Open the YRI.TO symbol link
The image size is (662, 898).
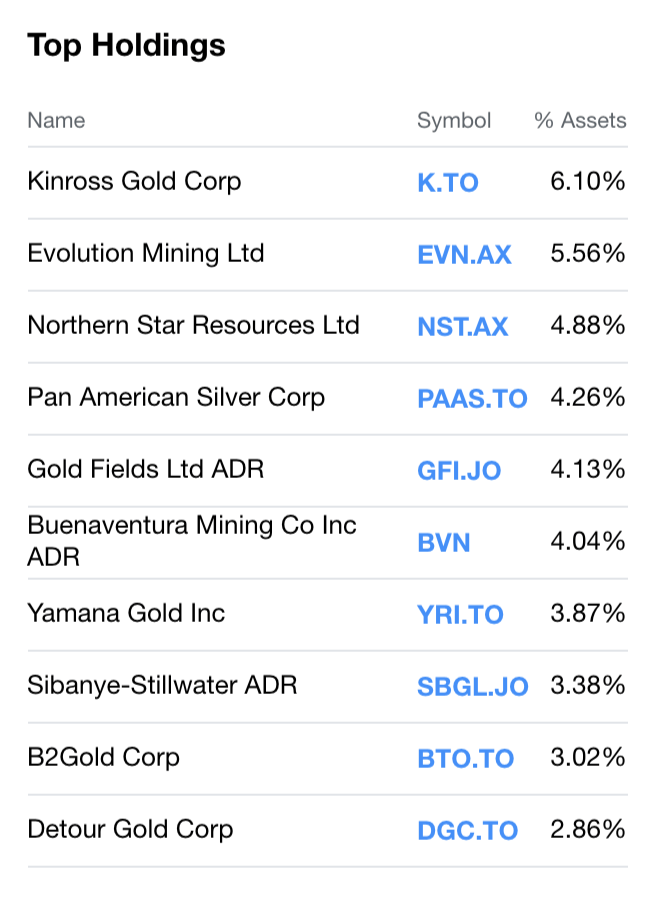[460, 615]
